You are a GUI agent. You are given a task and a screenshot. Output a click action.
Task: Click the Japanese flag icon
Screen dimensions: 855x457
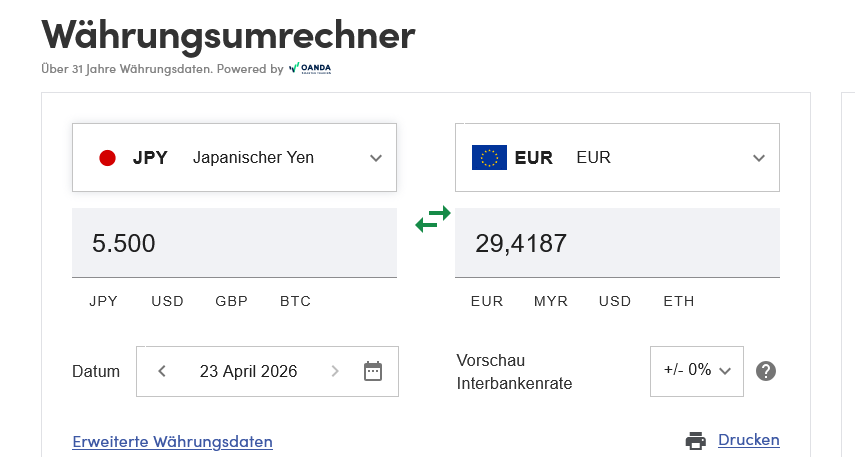point(108,158)
